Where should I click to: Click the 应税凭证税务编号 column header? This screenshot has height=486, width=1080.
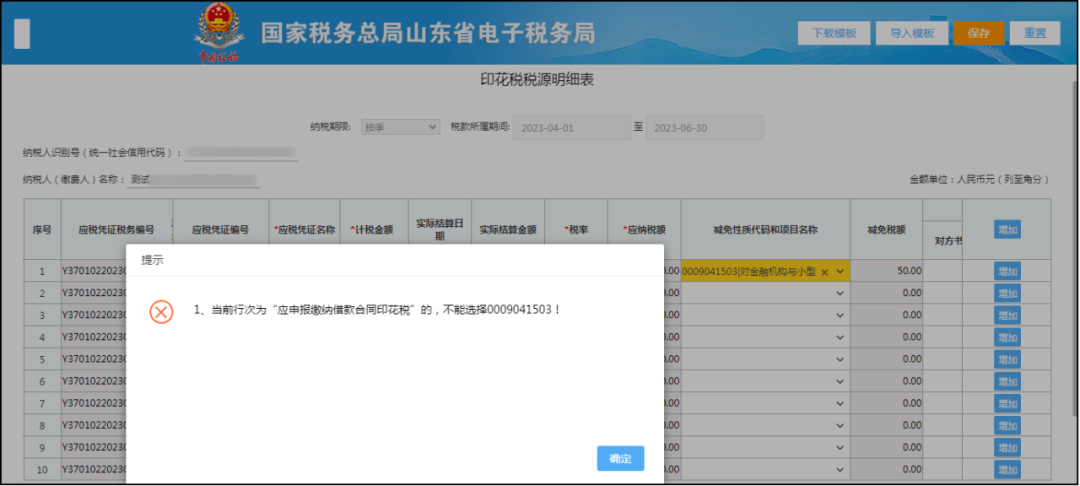tap(116, 230)
